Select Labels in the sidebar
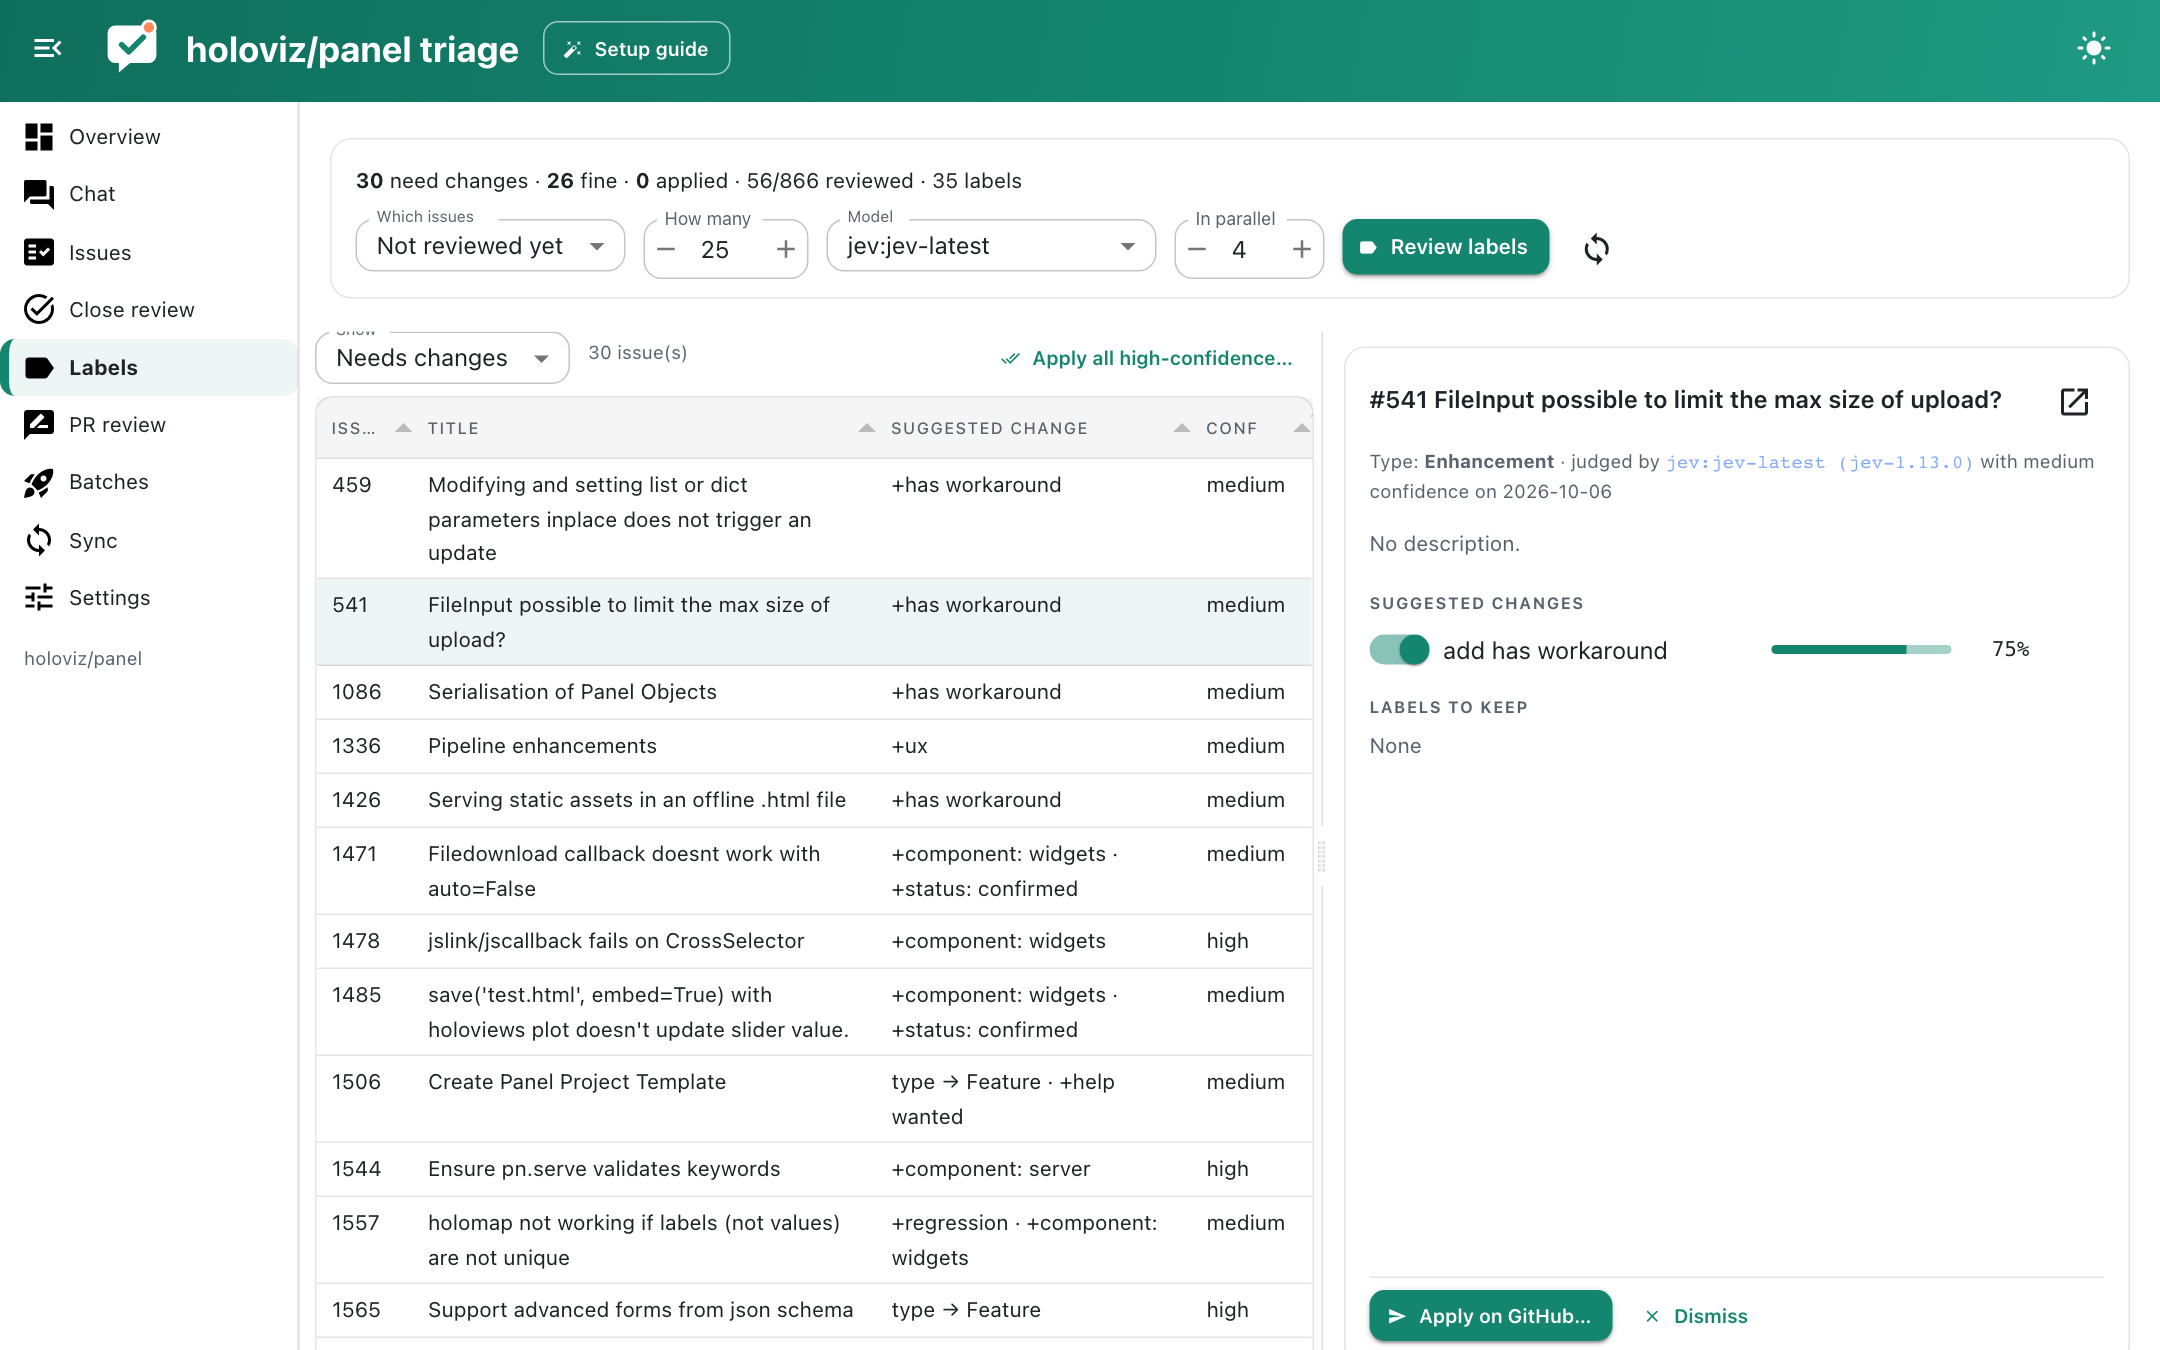 [x=150, y=367]
